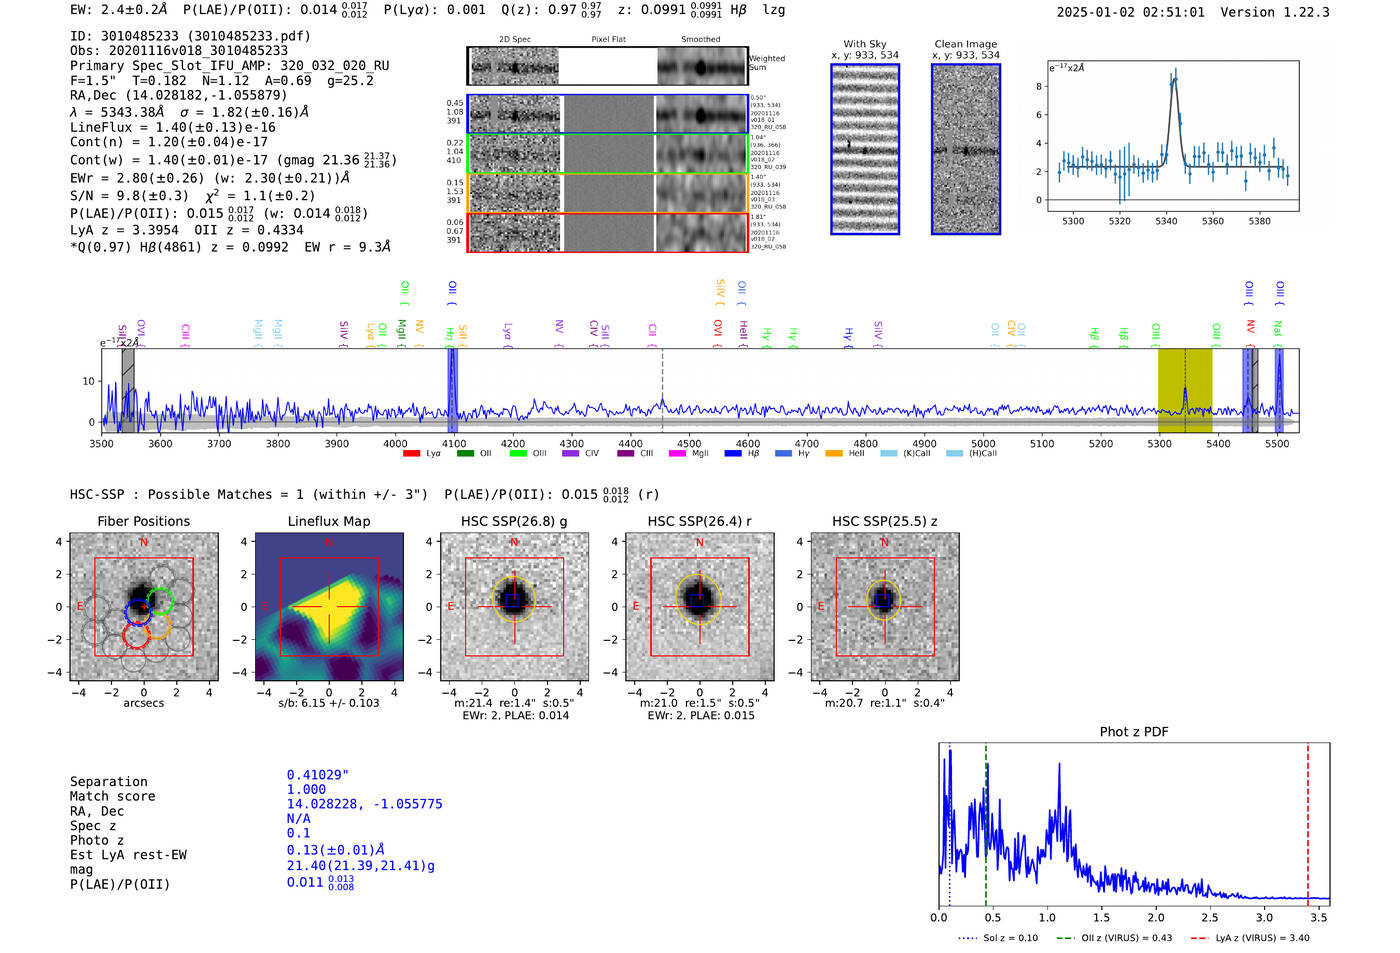The image size is (1400, 953).
Task: Click the LyA z = 3.3954 text
Action: click(x=124, y=230)
